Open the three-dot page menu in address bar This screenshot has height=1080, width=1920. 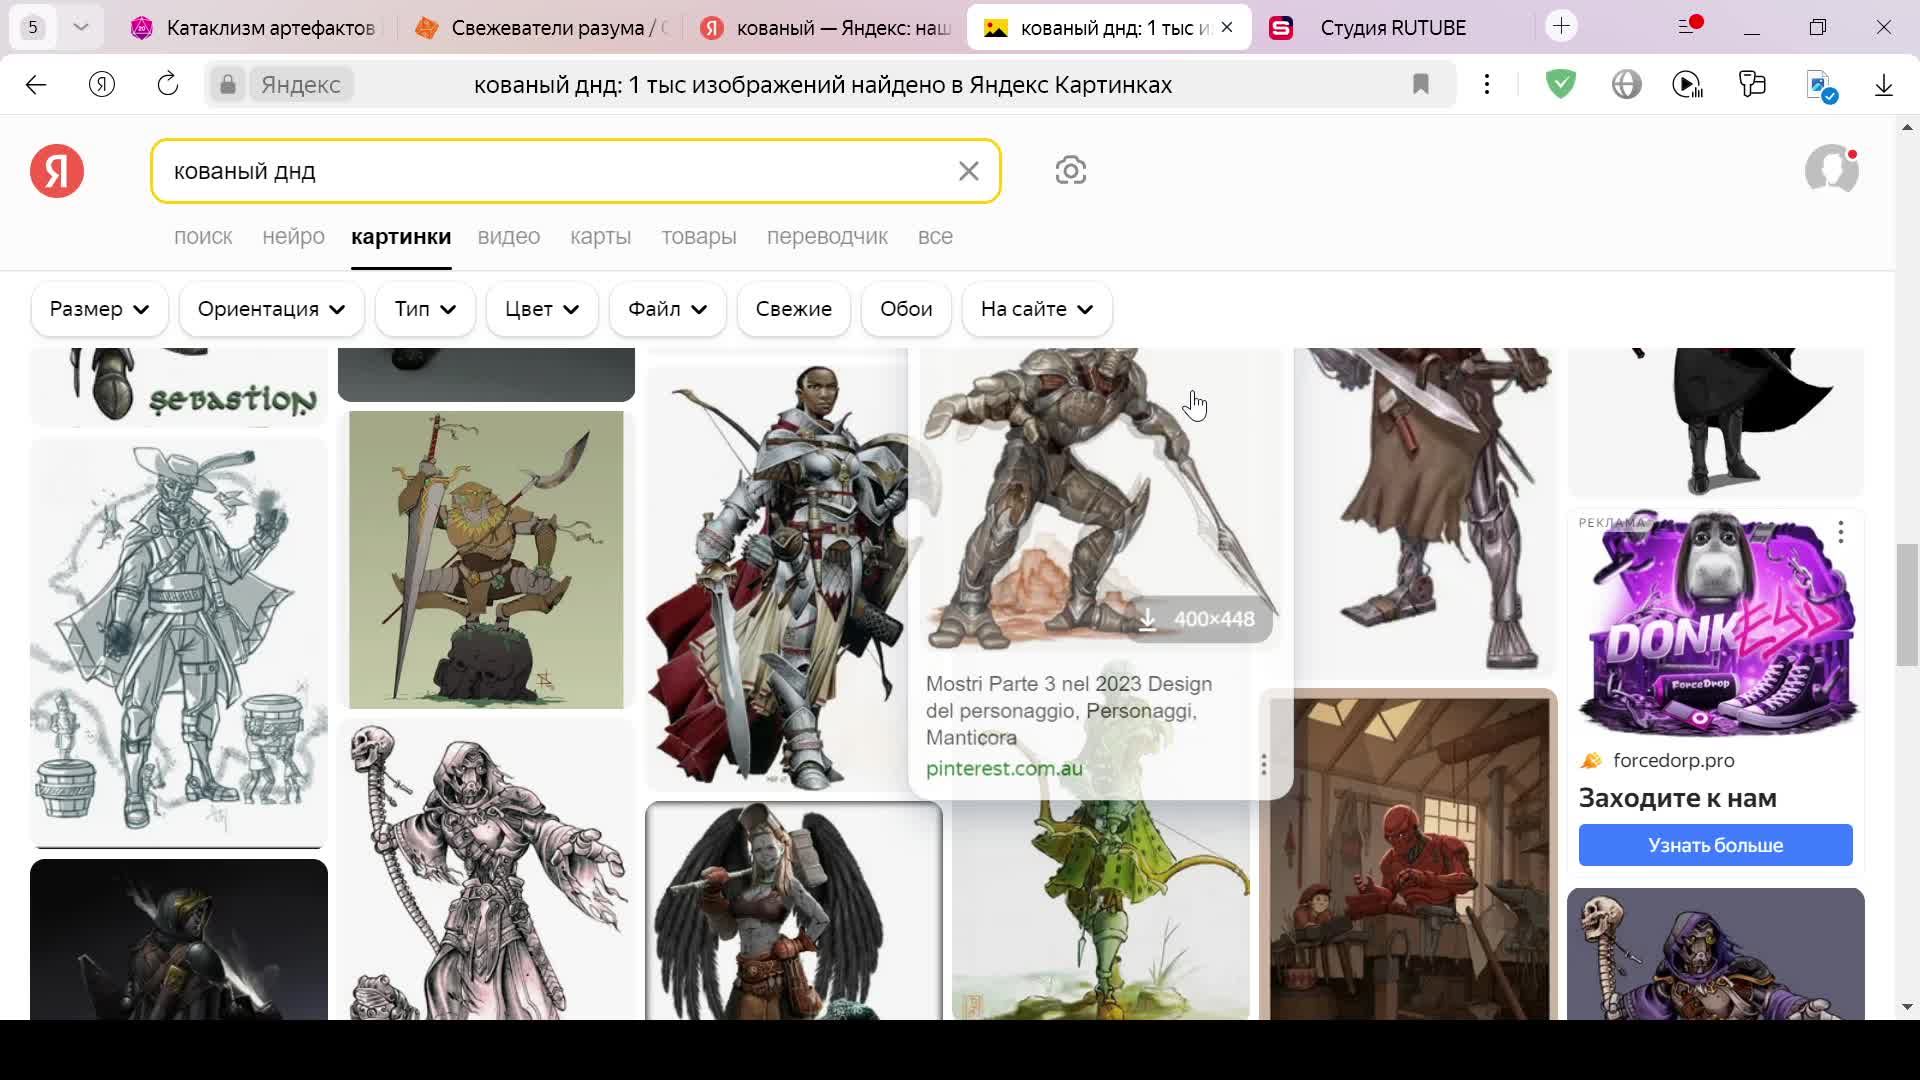coord(1487,85)
